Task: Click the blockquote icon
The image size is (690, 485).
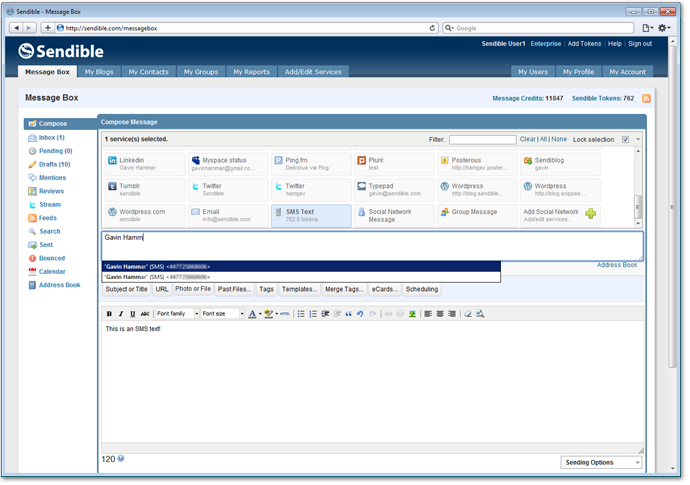Action: [349, 315]
